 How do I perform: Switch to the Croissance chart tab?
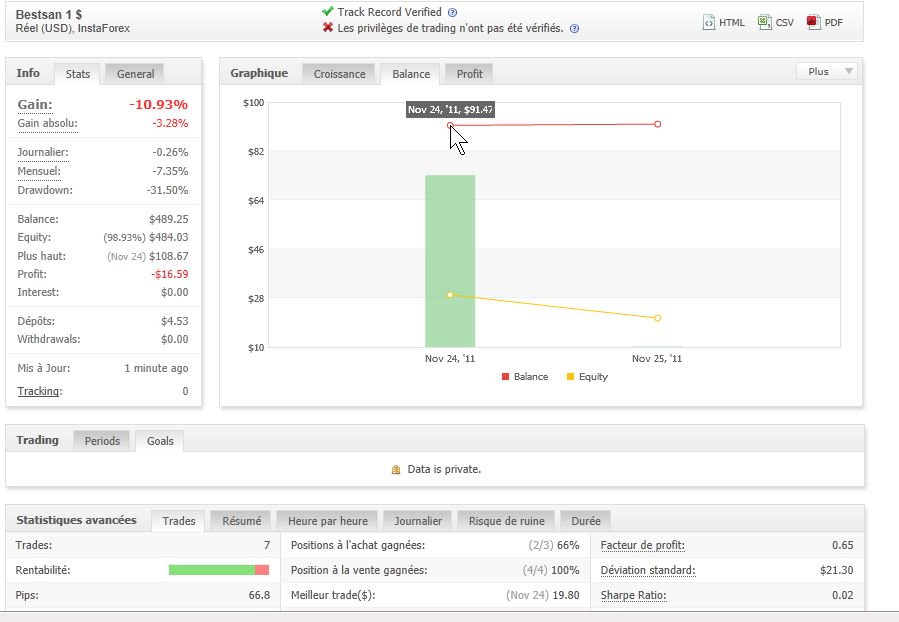pyautogui.click(x=339, y=74)
